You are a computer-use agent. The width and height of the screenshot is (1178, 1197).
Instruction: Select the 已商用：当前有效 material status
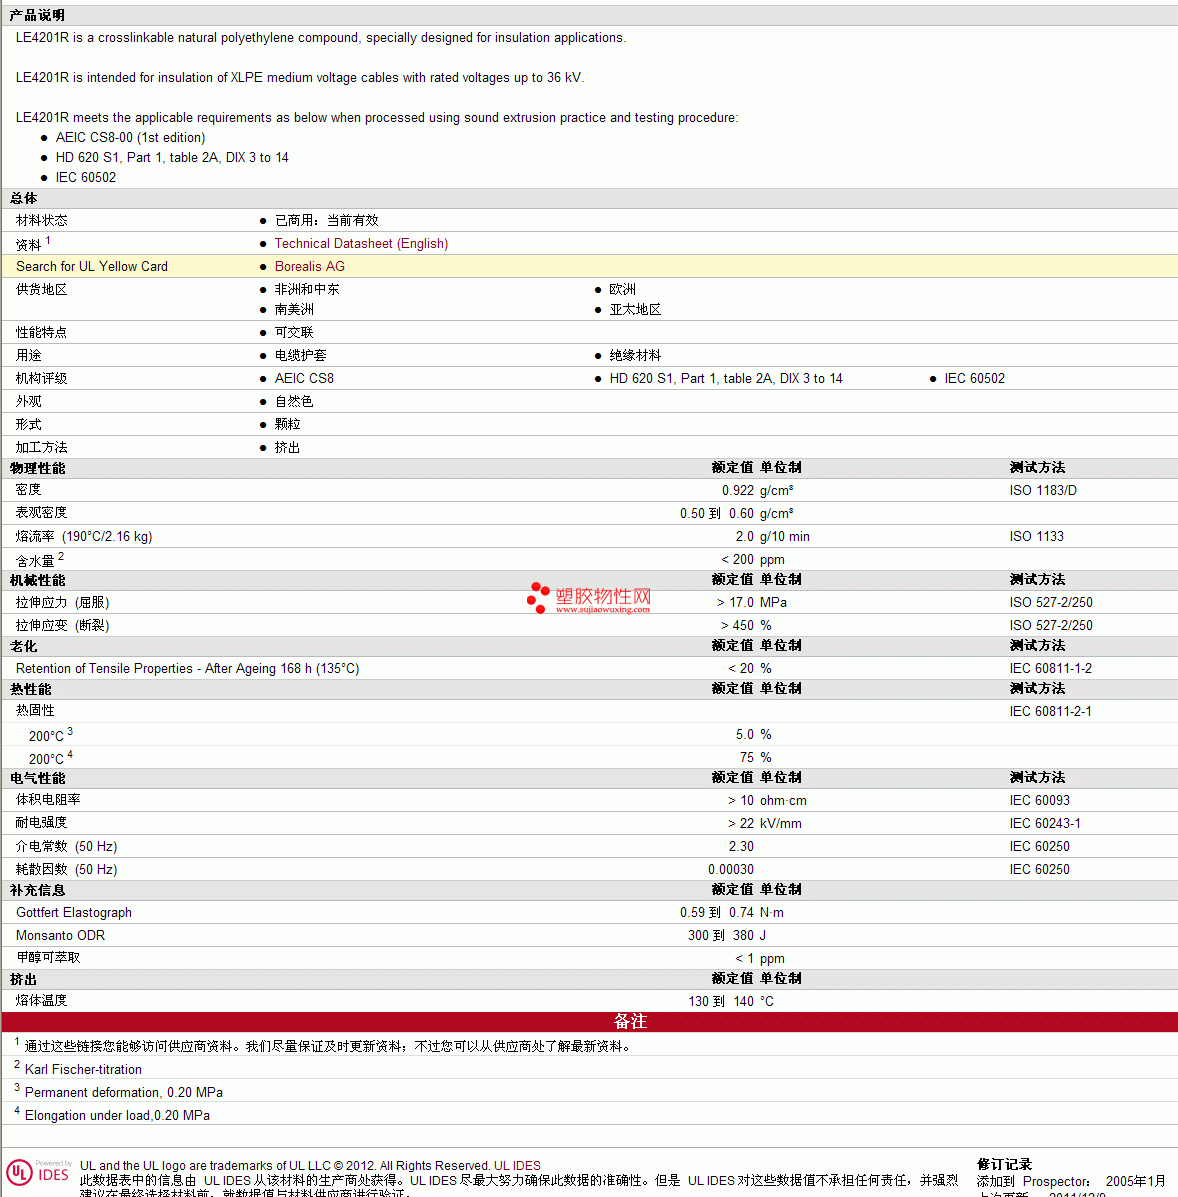pyautogui.click(x=327, y=220)
